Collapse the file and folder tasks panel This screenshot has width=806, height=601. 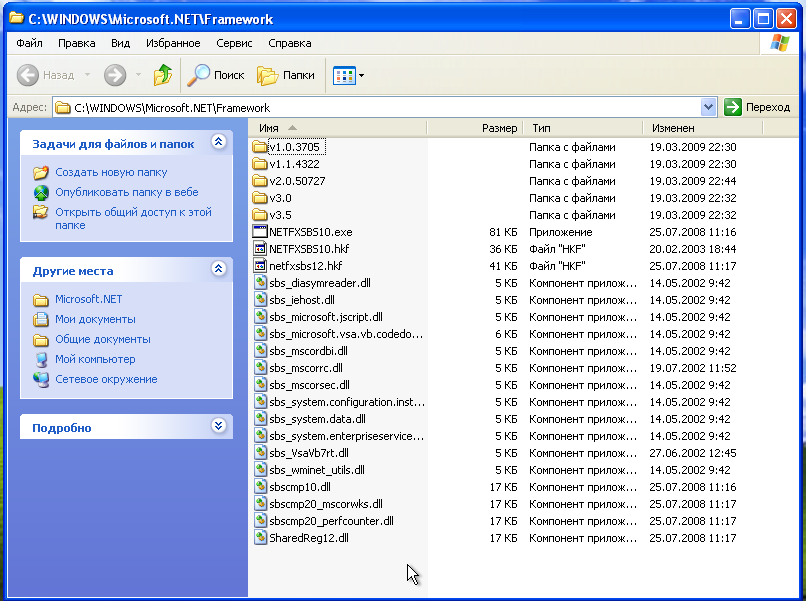pos(218,143)
